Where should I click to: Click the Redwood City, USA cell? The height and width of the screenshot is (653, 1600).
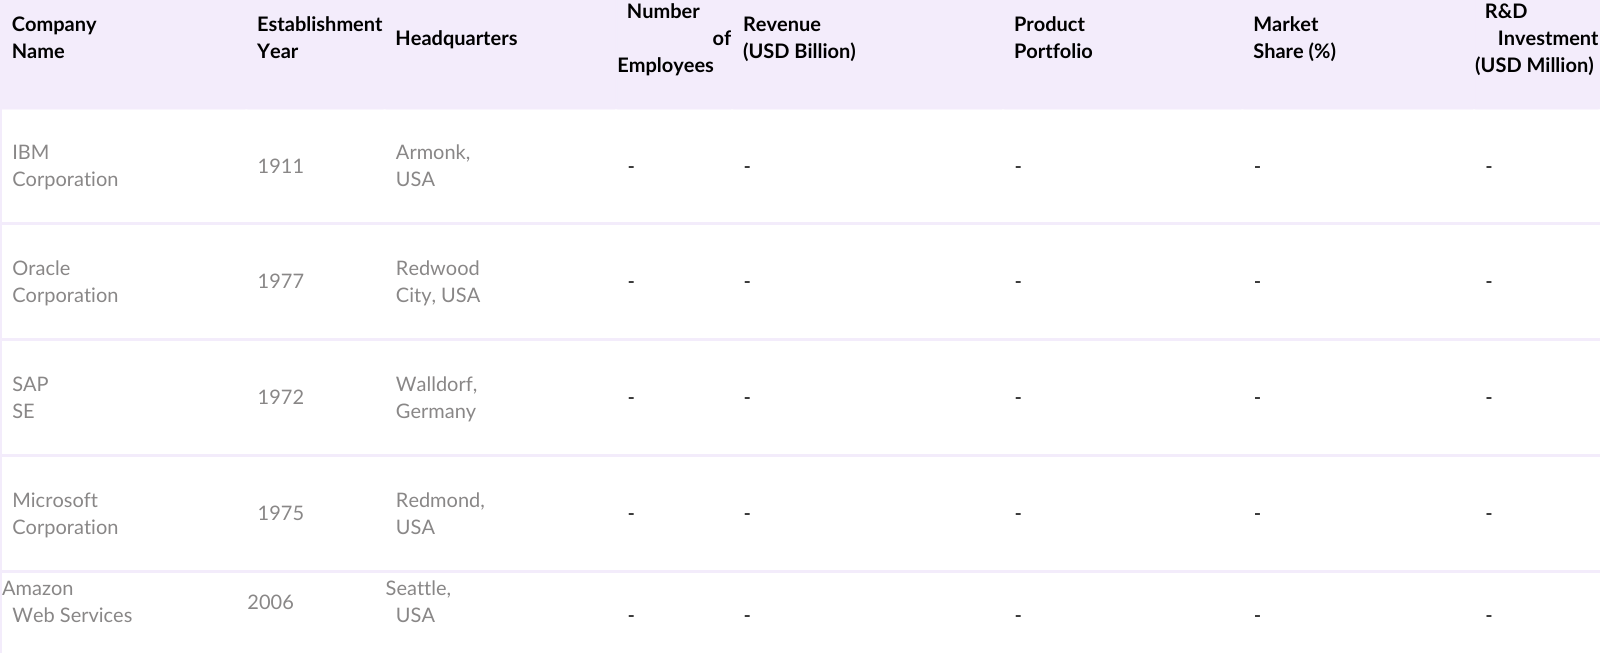pos(437,282)
